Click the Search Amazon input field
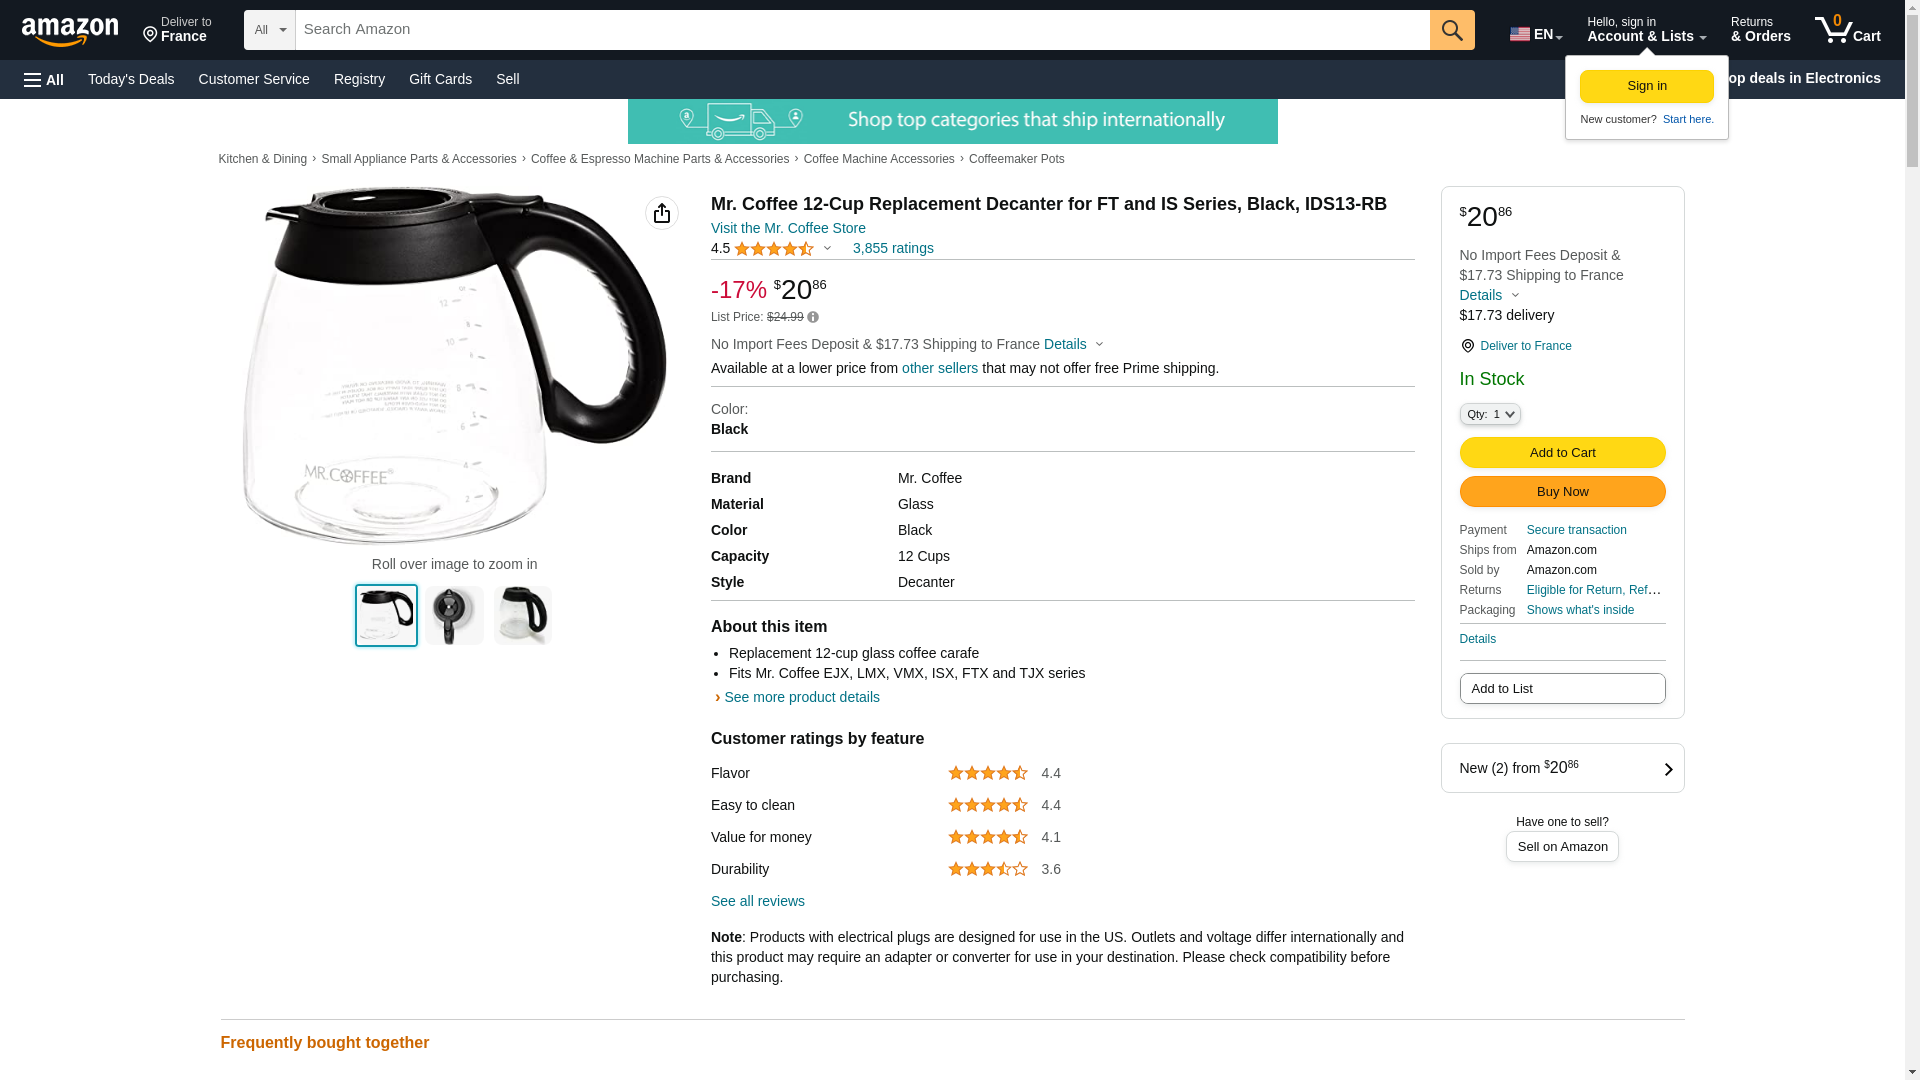The height and width of the screenshot is (1080, 1920). [x=862, y=30]
